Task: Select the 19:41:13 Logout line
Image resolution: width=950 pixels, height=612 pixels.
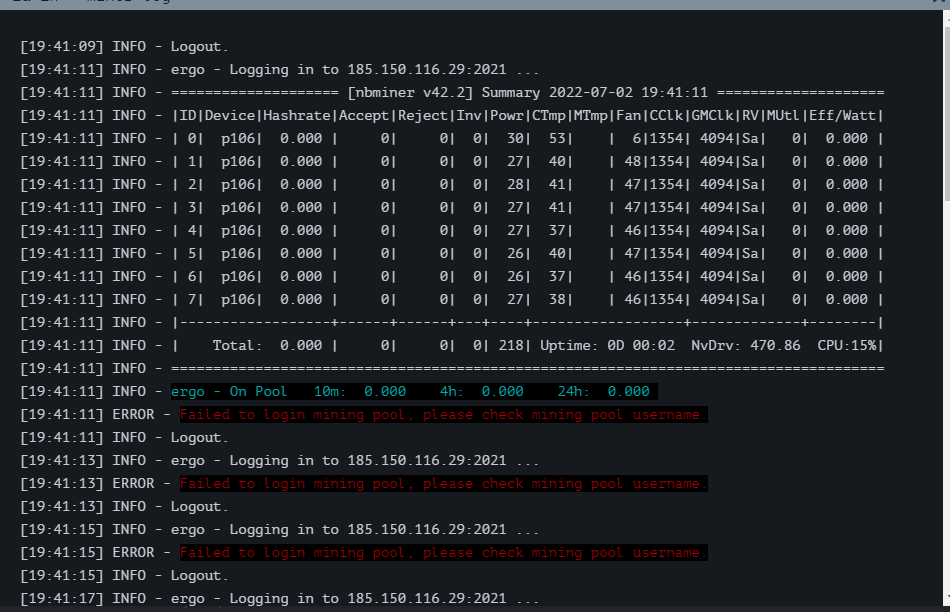Action: pos(124,507)
